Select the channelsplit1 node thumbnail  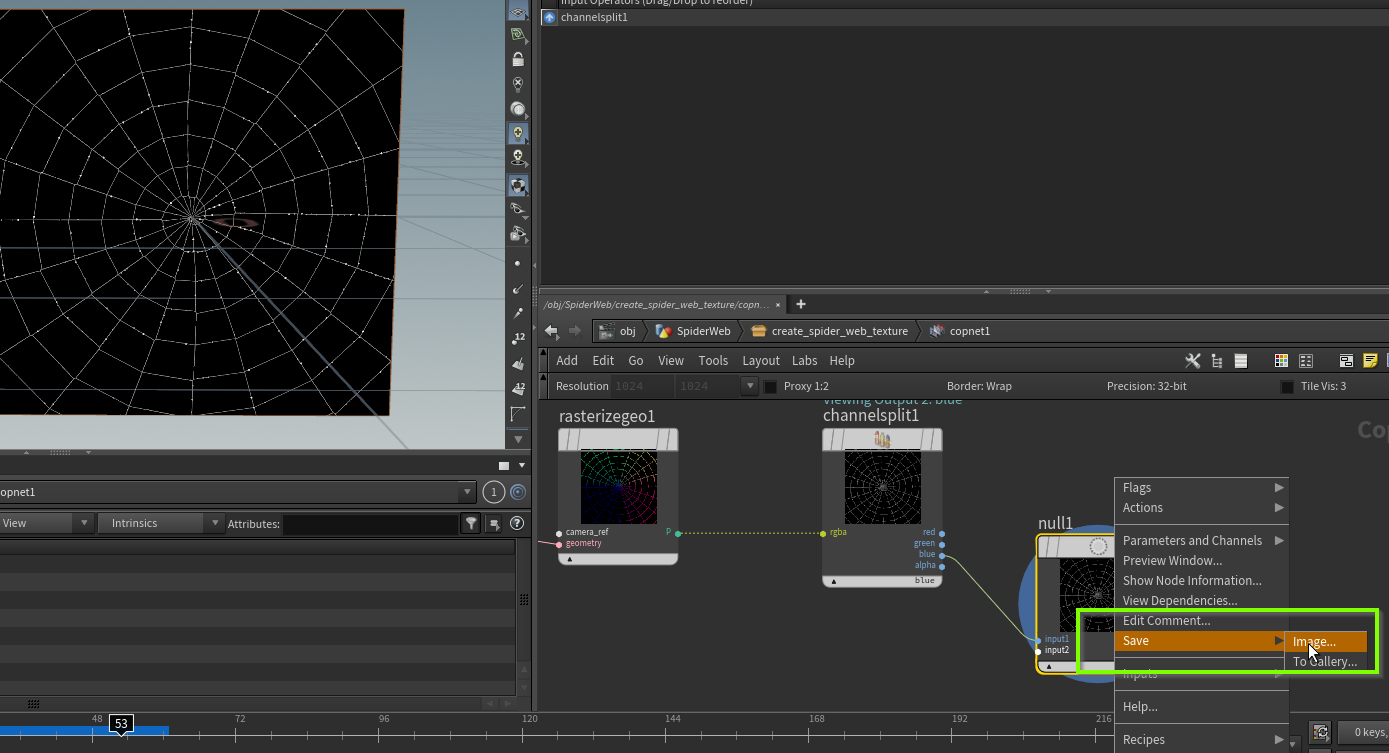tap(883, 487)
